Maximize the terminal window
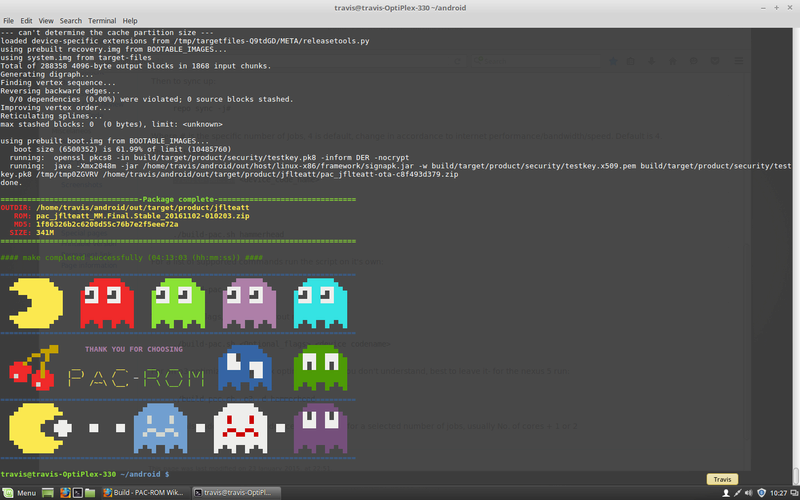800x500 pixels. coord(777,8)
